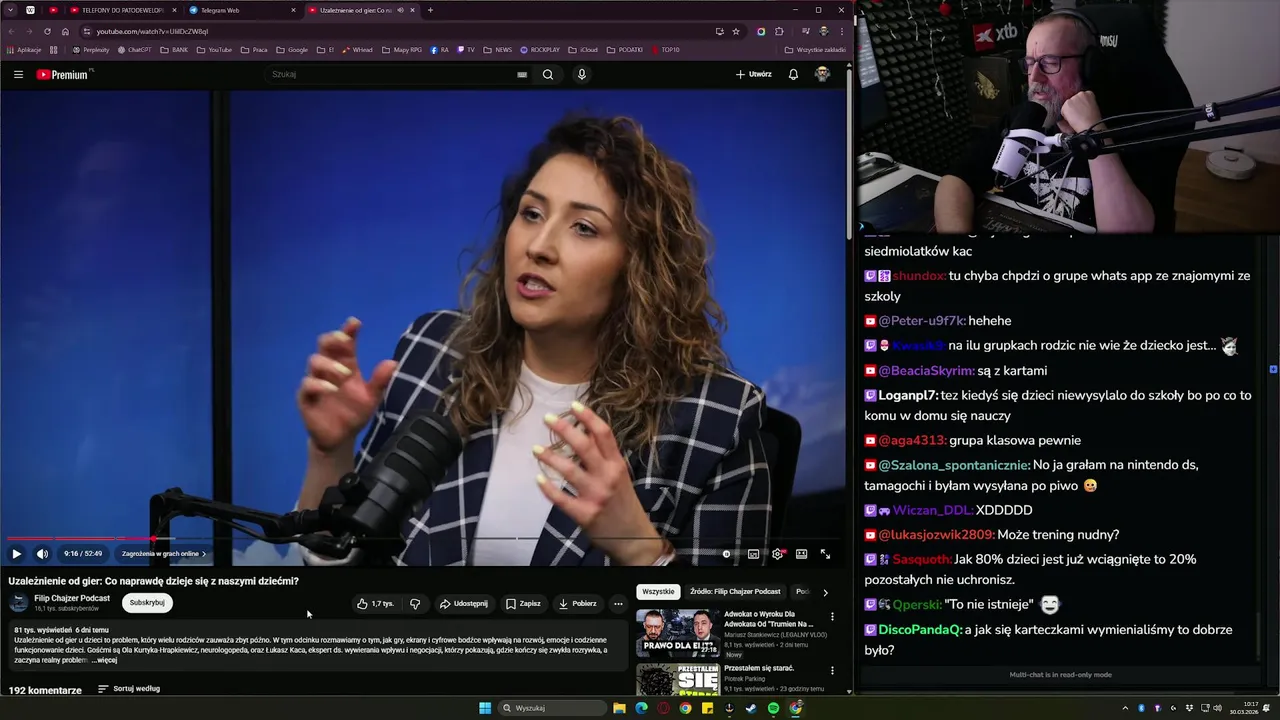The width and height of the screenshot is (1280, 720).
Task: Click the Filip Chajzer Podcast channel avatar
Action: point(18,602)
